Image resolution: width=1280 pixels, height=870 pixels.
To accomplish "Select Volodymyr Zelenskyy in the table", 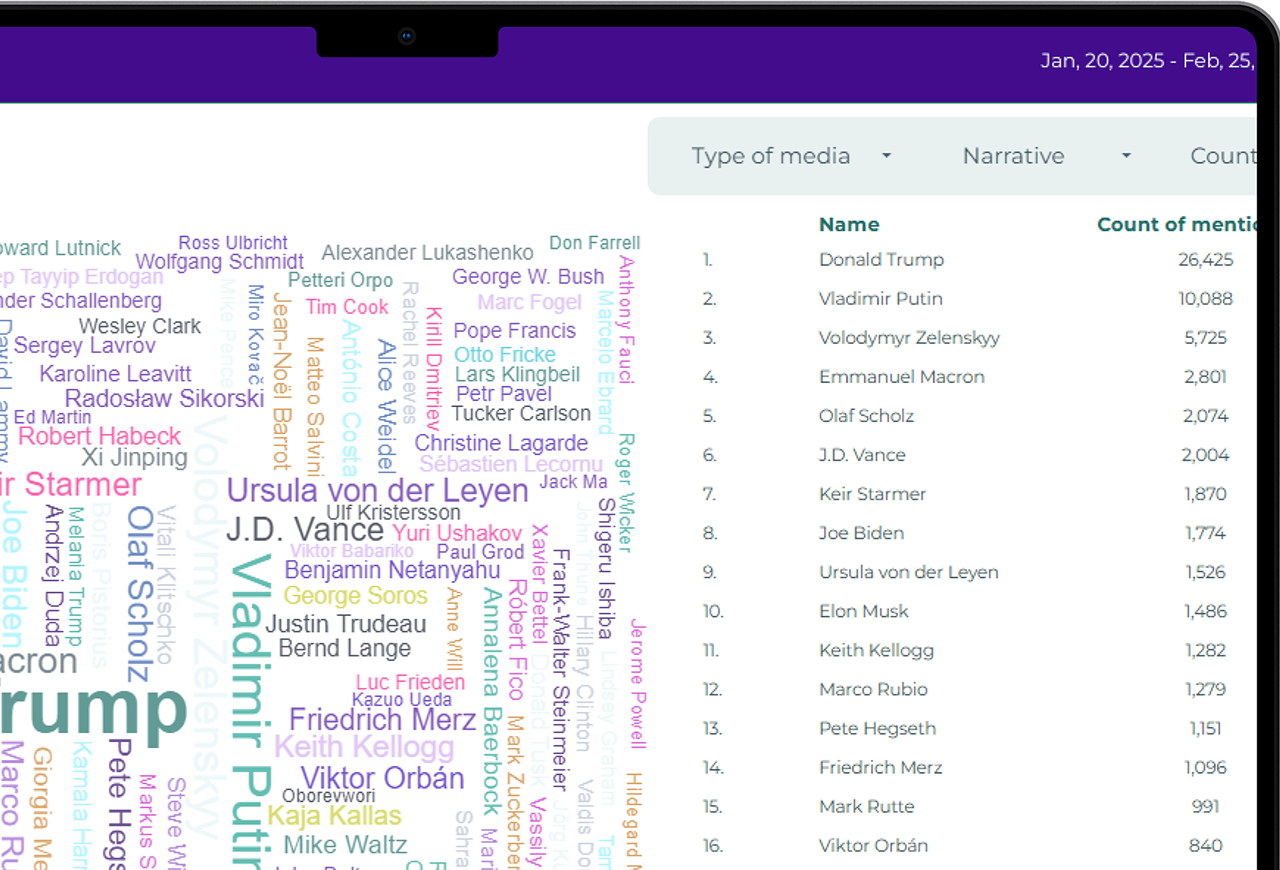I will [x=909, y=337].
